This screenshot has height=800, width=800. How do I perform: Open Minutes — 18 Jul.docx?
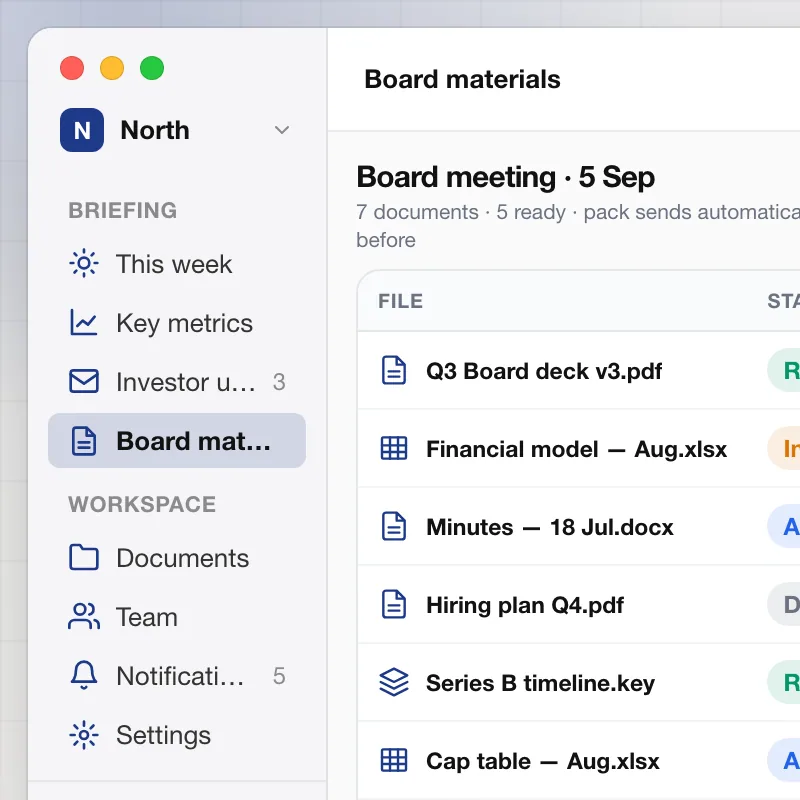tap(550, 527)
